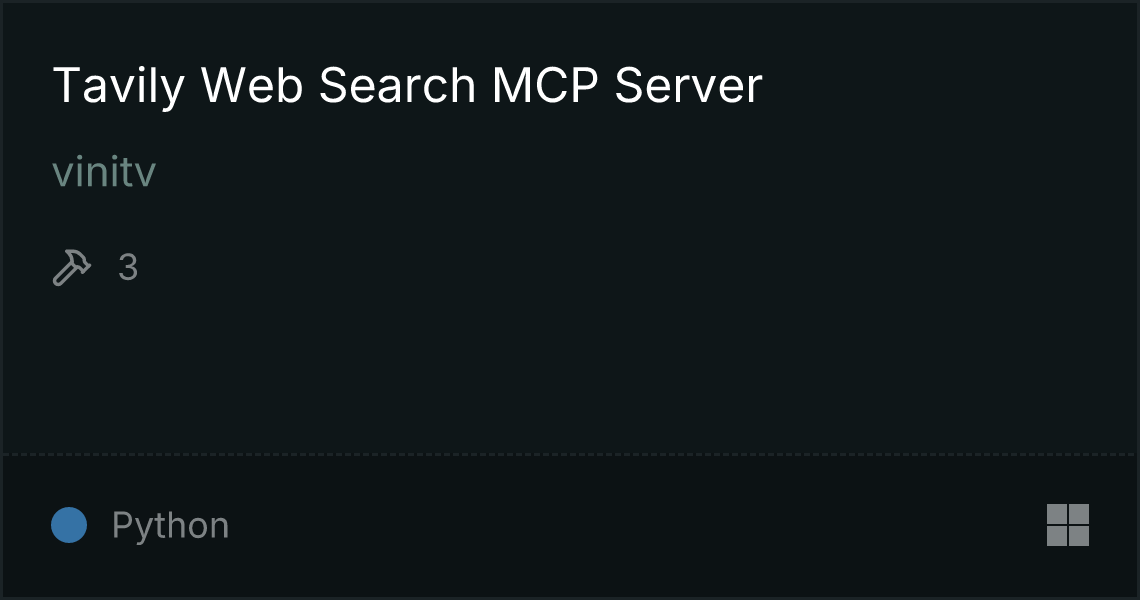Click the word Server in the title
The height and width of the screenshot is (600, 1140).
(688, 85)
